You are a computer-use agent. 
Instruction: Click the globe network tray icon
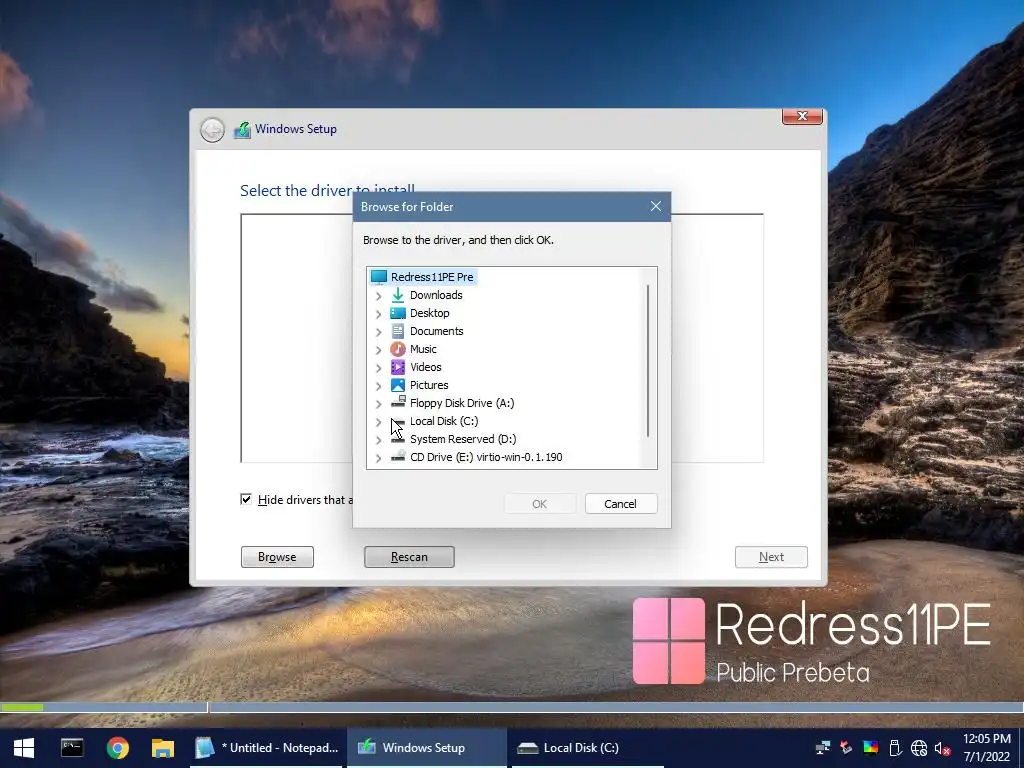919,748
